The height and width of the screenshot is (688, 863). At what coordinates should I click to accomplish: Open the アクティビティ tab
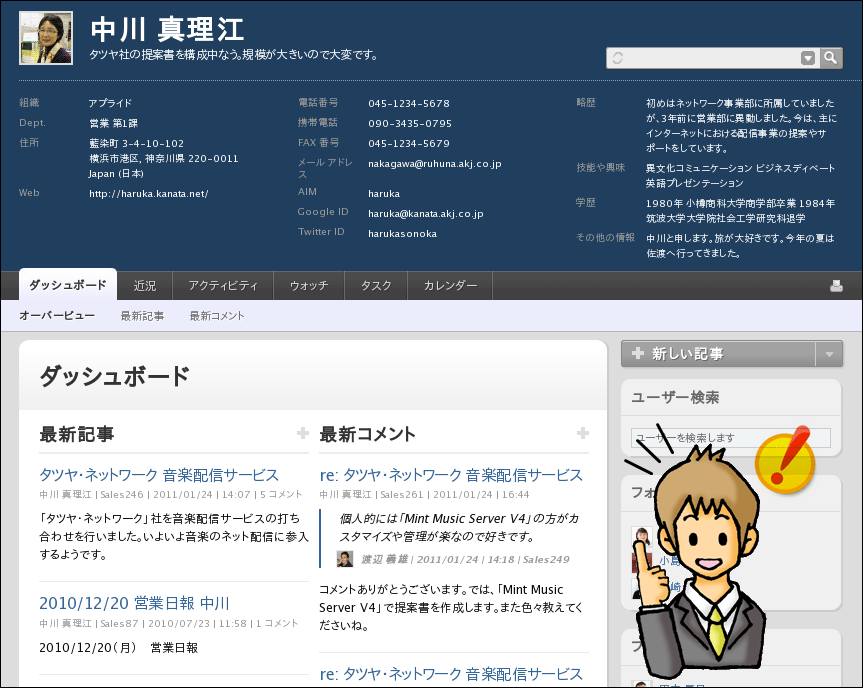(223, 286)
